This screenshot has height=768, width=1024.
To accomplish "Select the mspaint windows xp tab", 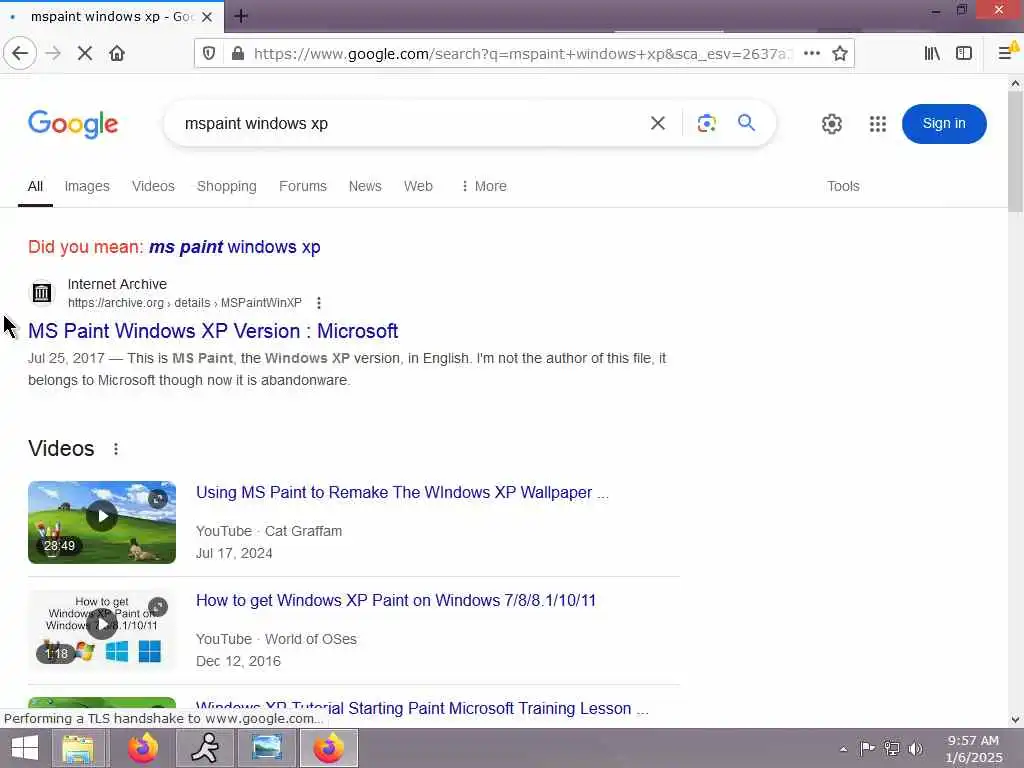I will [x=112, y=17].
